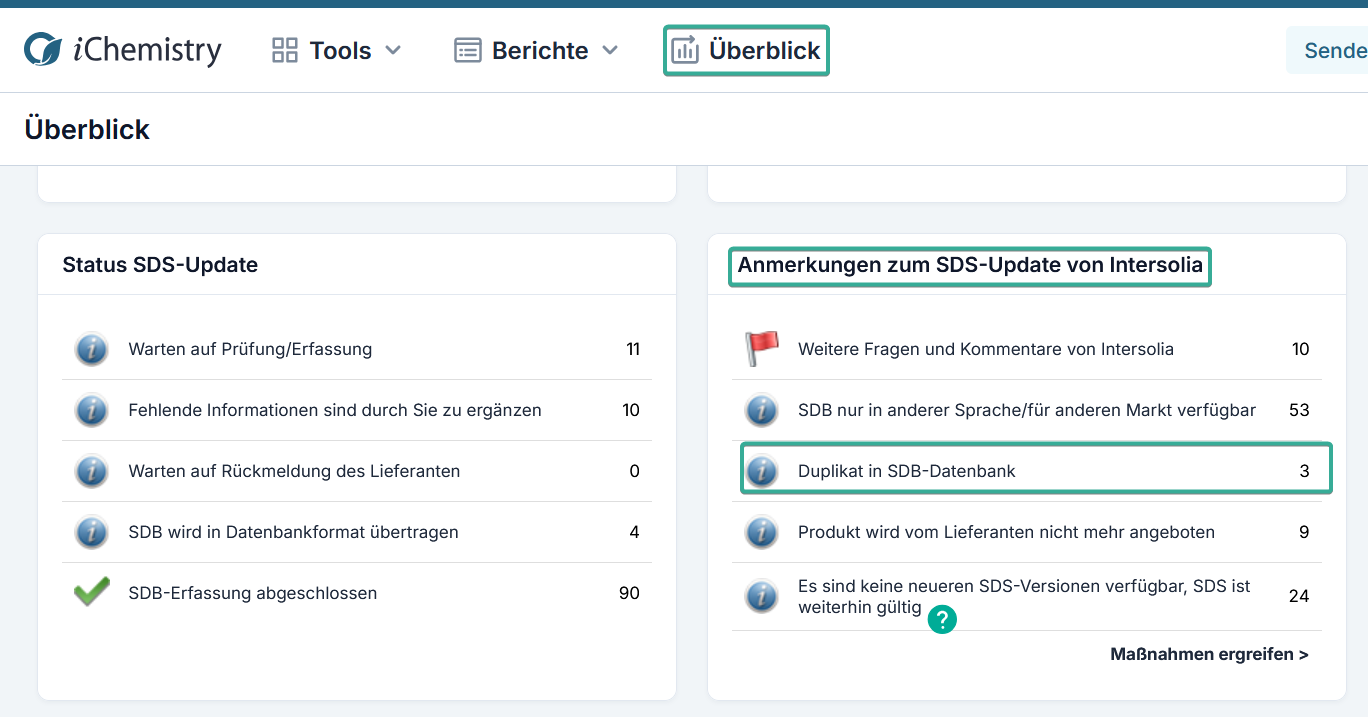This screenshot has height=717, width=1368.
Task: Click info icon for SDB wird in Datenbankformat
Action: click(x=92, y=532)
